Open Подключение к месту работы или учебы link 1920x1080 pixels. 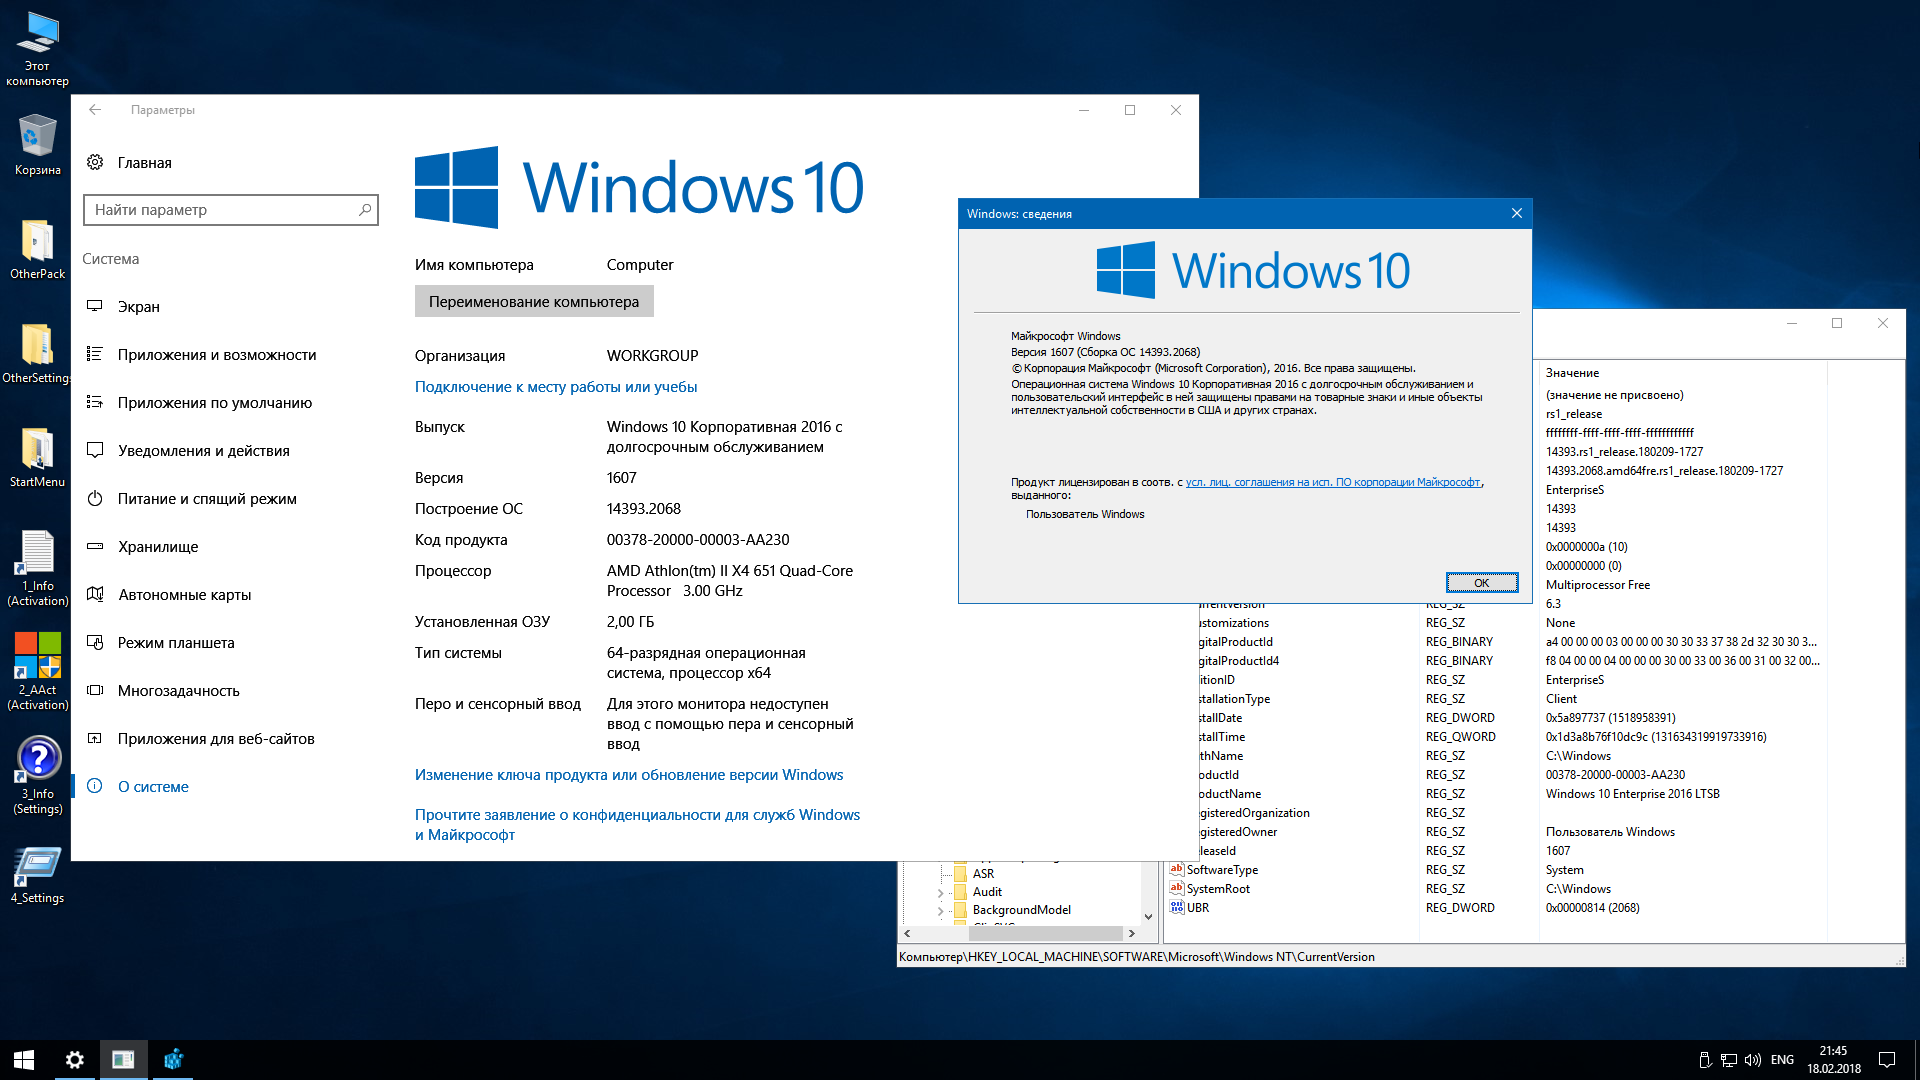pyautogui.click(x=556, y=387)
